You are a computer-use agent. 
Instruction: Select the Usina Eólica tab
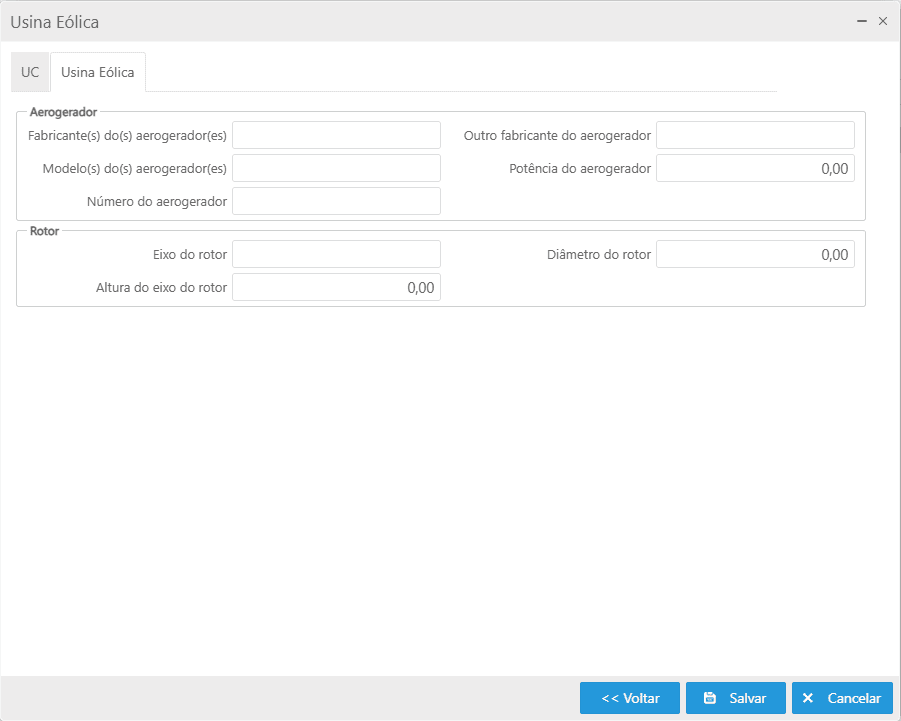tap(98, 72)
